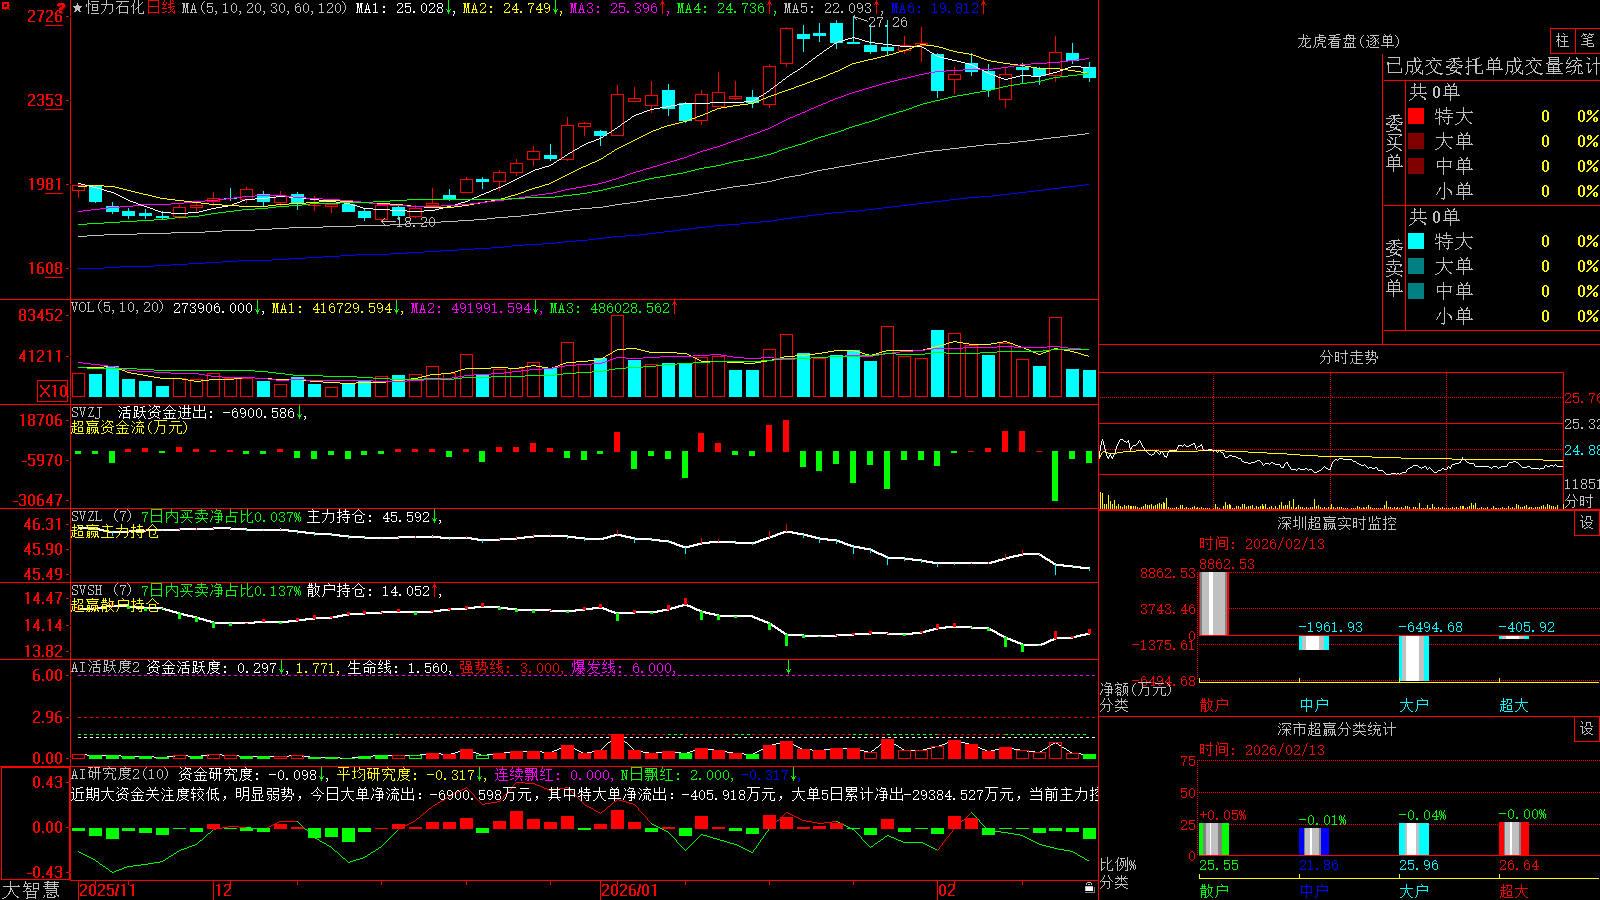Click the 大智慧 logo in bottom-left corner
1600x900 pixels.
(x=31, y=889)
